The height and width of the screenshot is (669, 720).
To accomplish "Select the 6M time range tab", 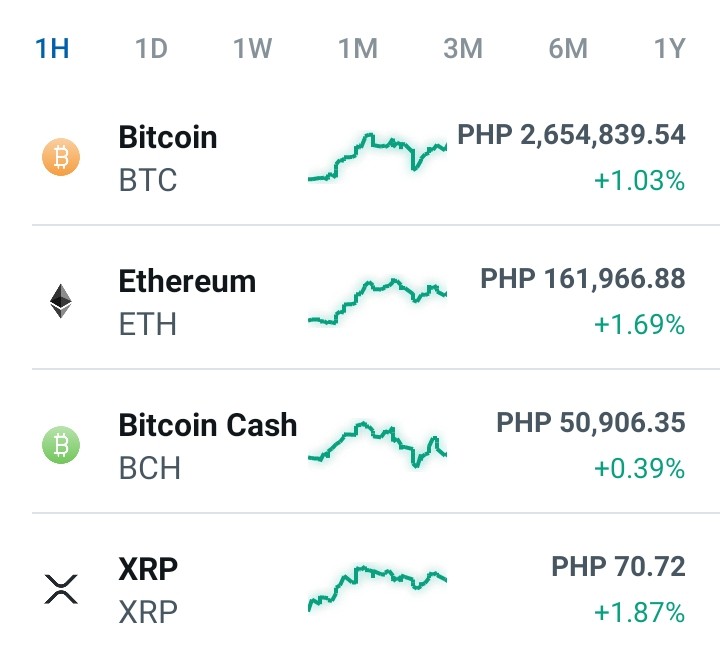I will 568,48.
